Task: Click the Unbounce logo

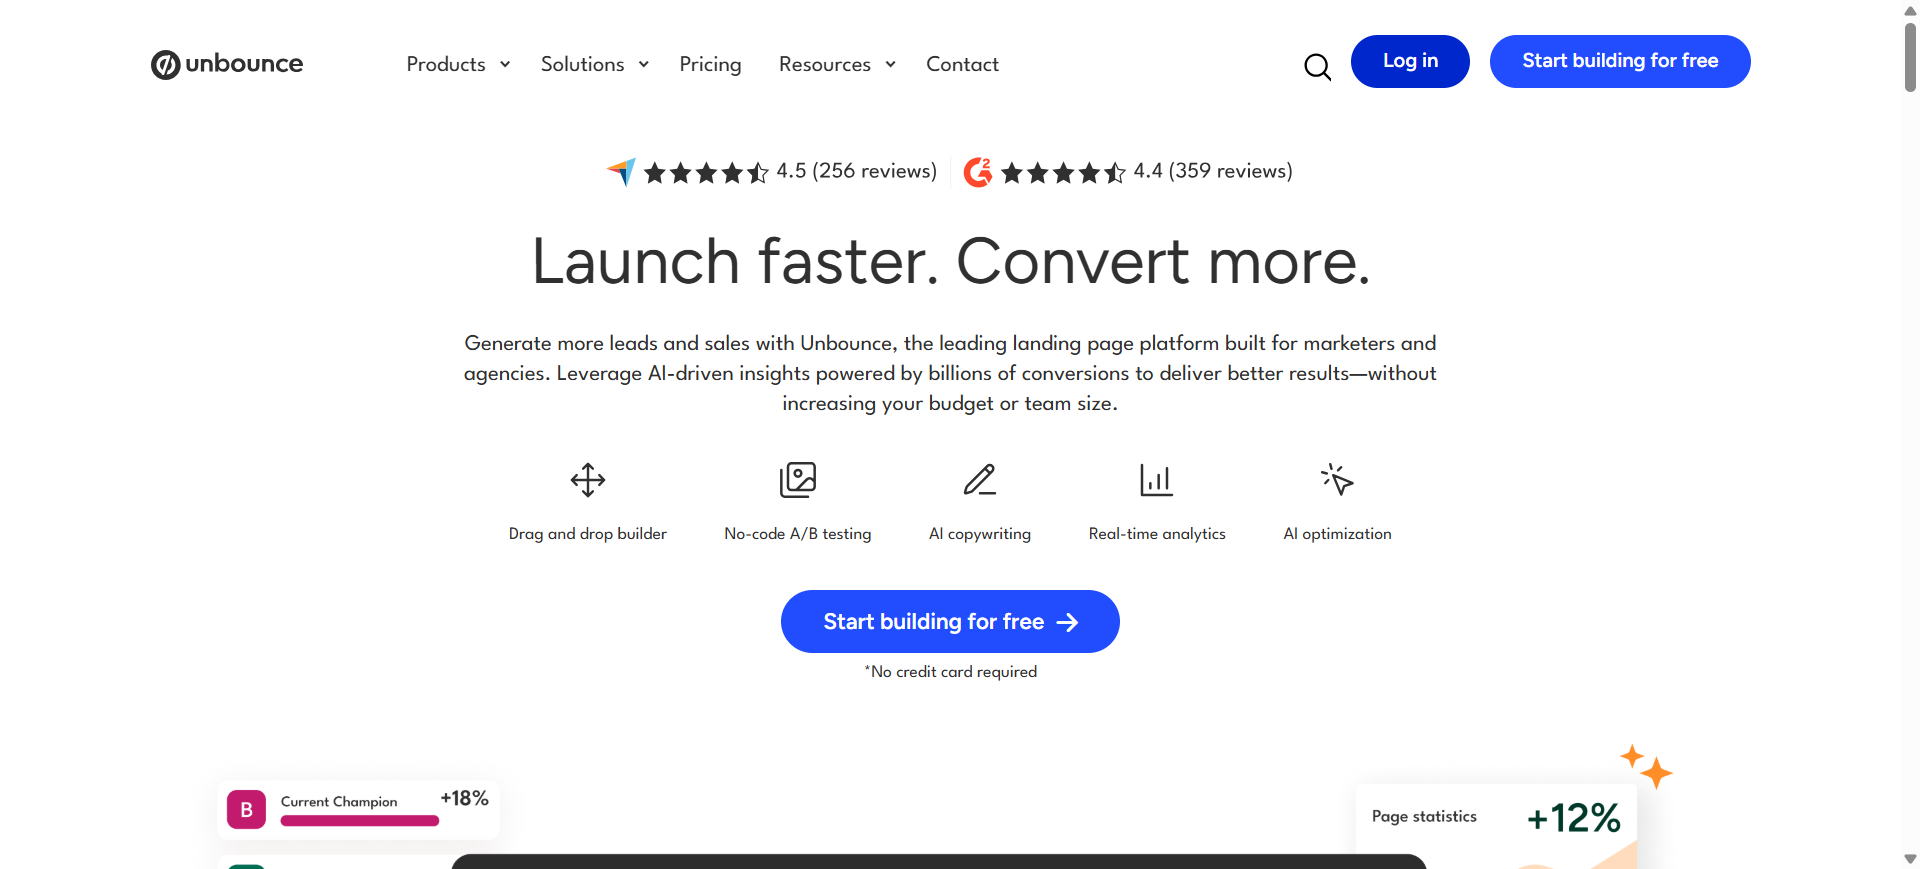Action: 227,64
